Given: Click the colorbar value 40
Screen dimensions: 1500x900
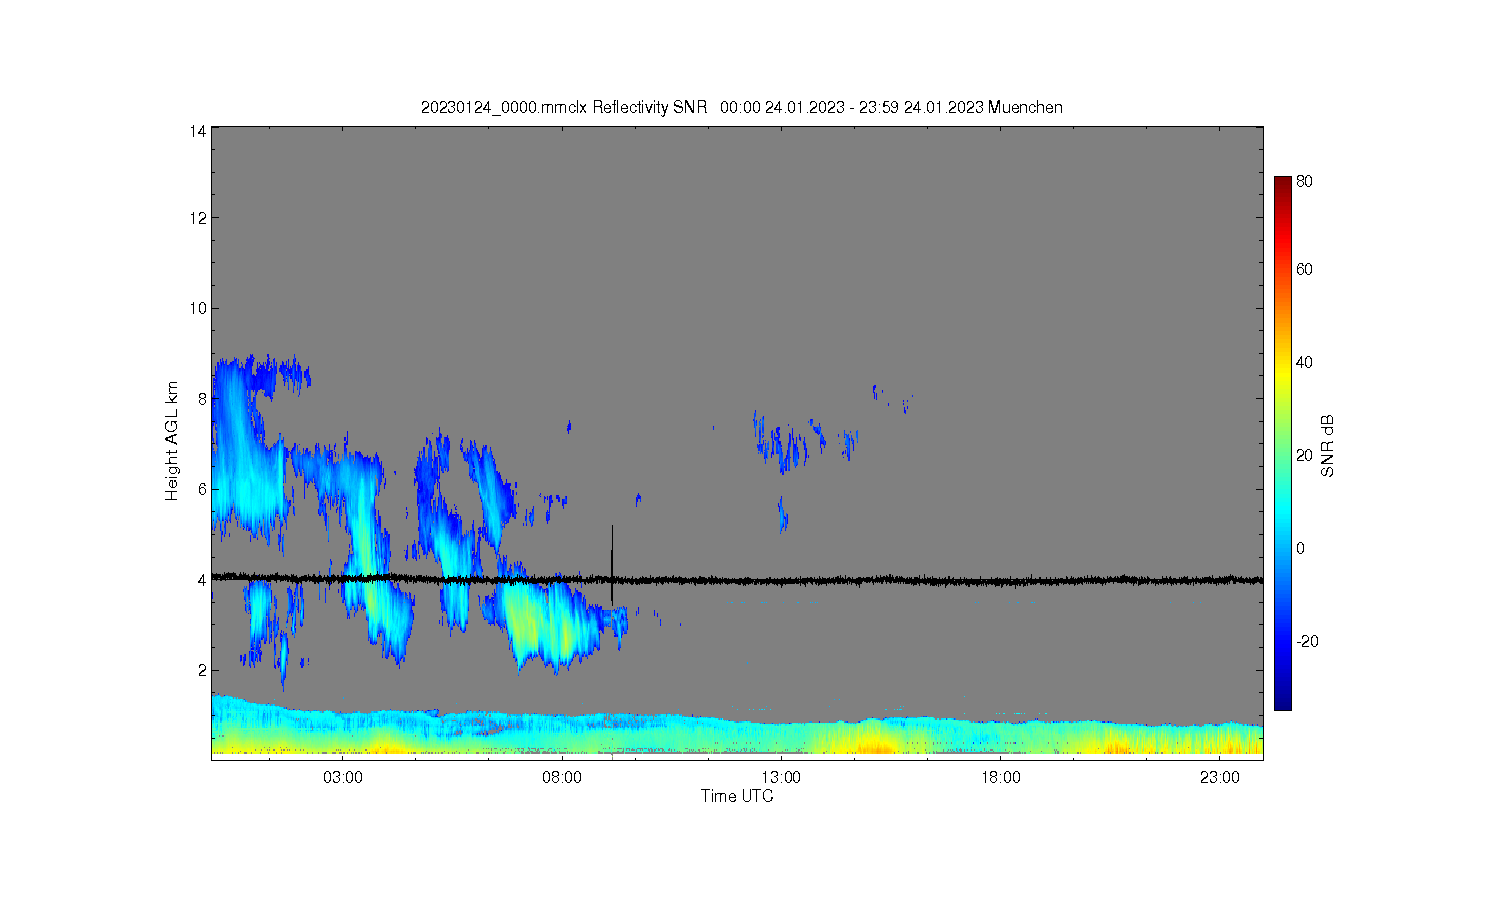Looking at the screenshot, I should tap(1304, 362).
